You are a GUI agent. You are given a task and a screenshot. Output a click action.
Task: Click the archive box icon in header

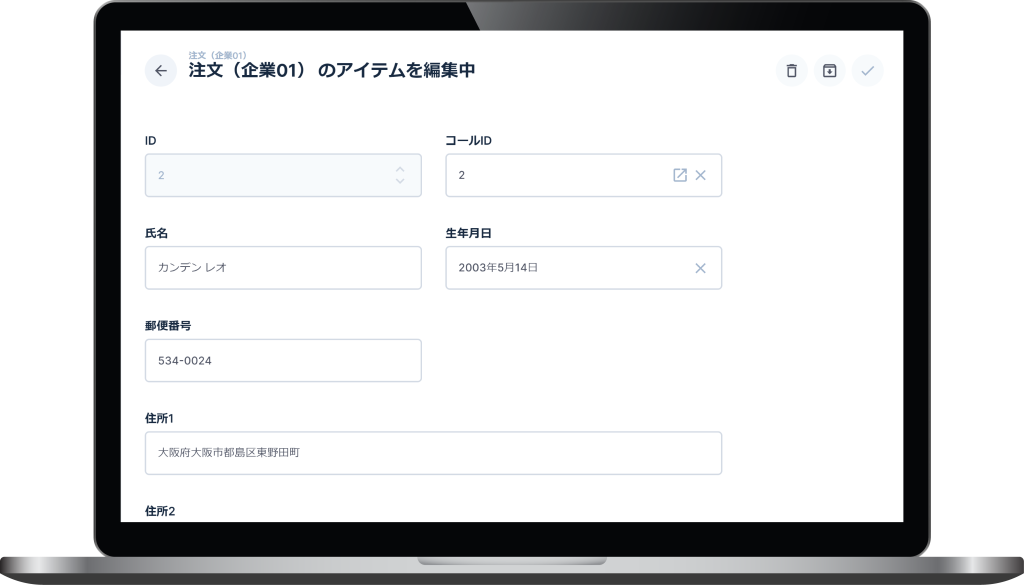829,71
